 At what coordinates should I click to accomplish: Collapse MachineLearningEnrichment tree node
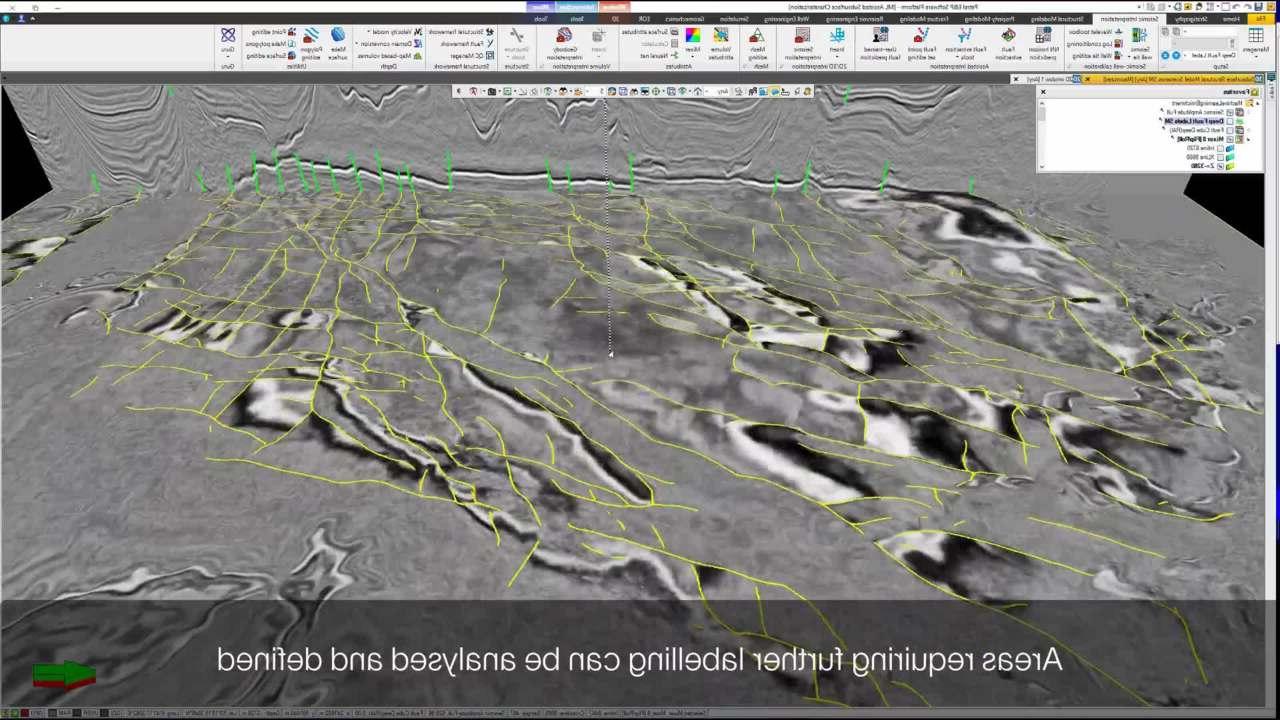point(1258,103)
